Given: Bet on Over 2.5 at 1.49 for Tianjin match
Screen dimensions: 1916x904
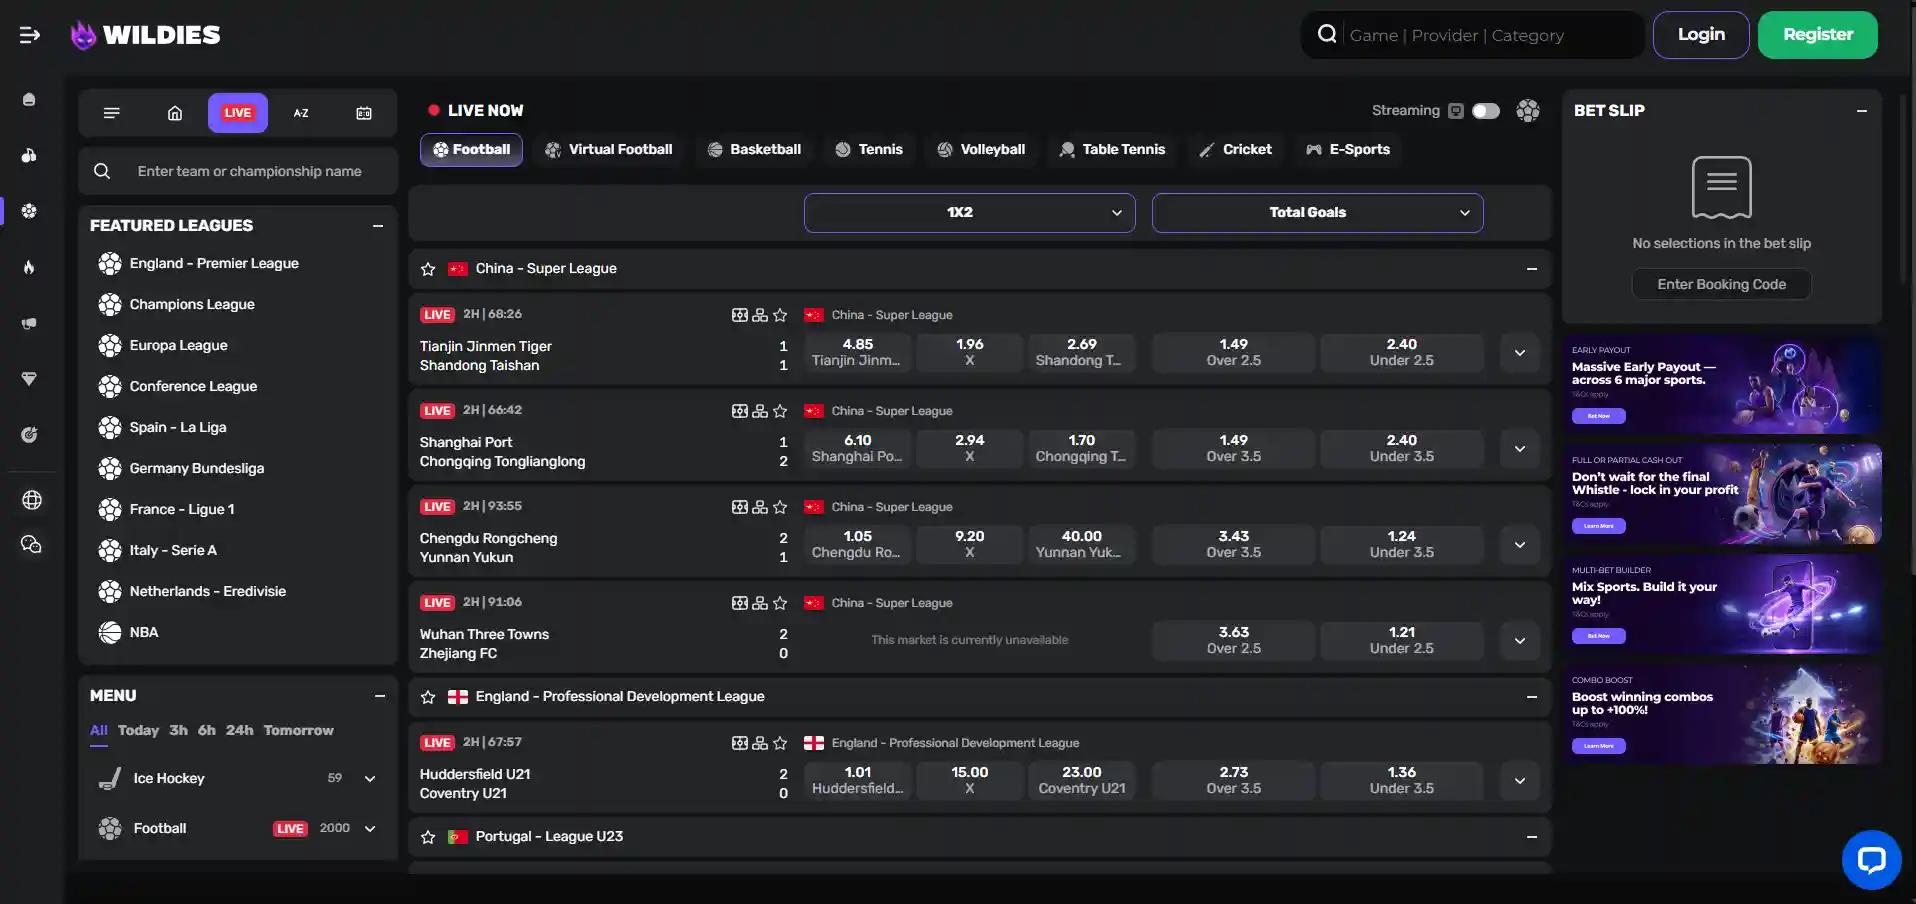Looking at the screenshot, I should (1234, 353).
